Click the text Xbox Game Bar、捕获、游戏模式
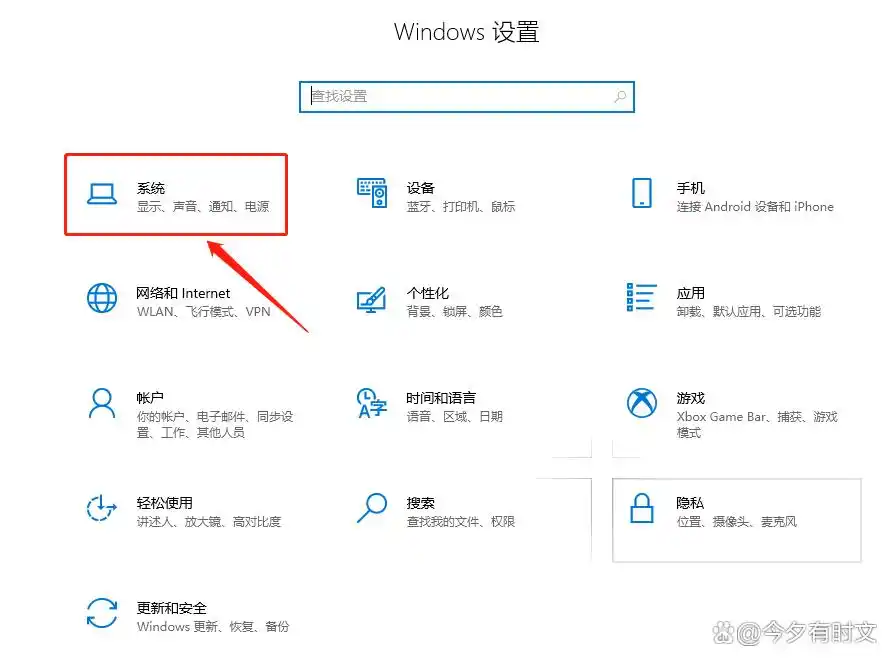895x664 pixels. coord(757,424)
